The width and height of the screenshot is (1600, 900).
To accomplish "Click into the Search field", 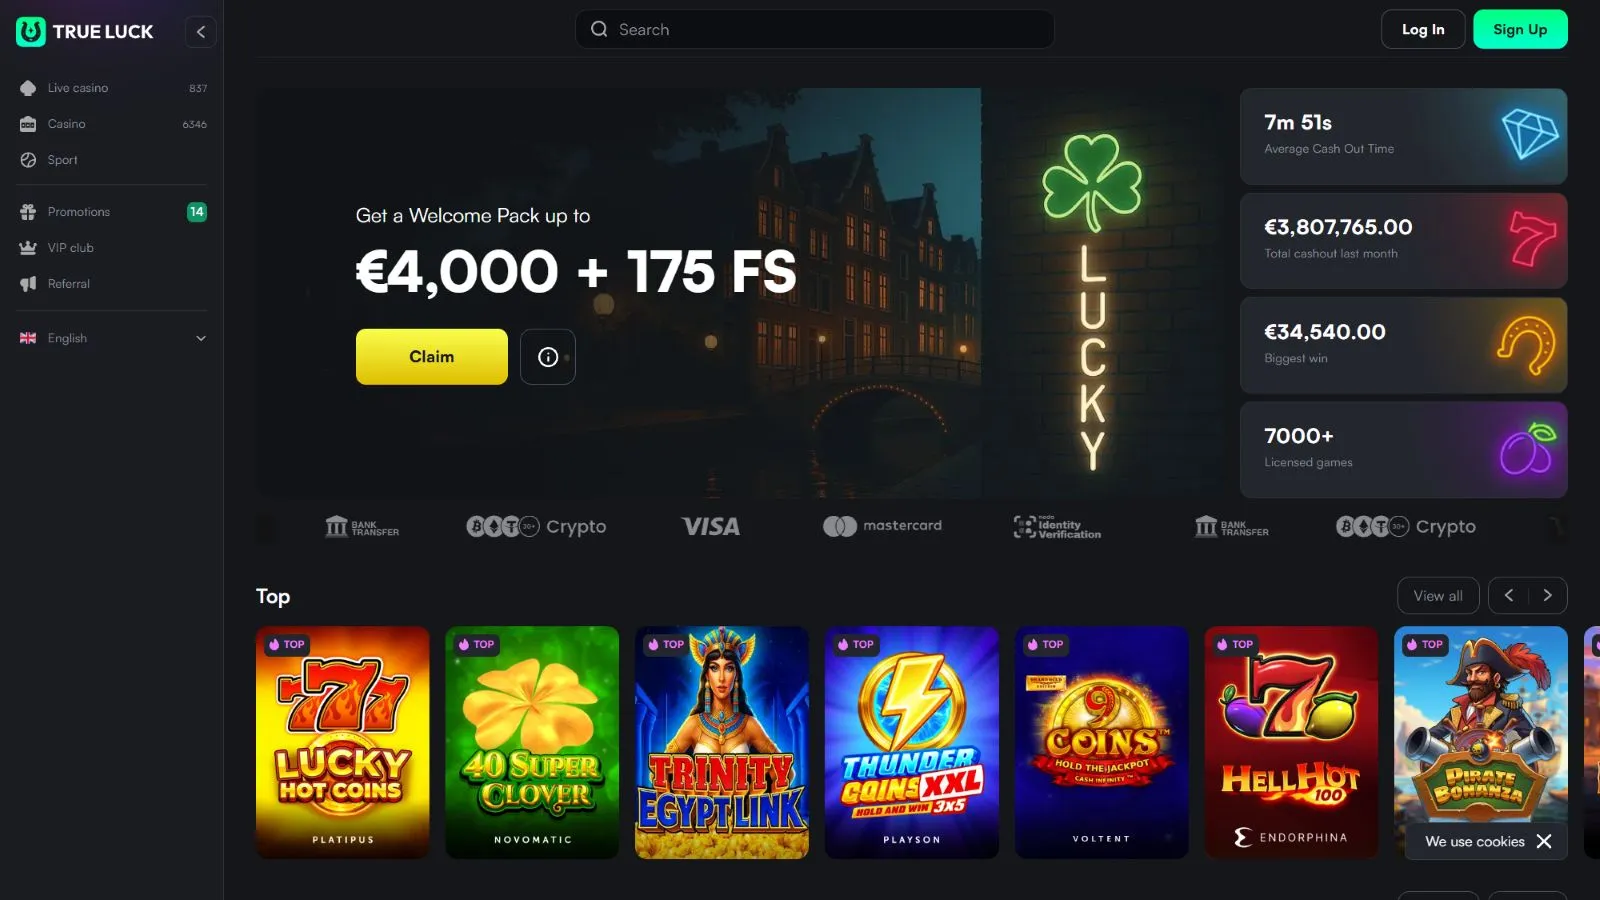I will 815,30.
